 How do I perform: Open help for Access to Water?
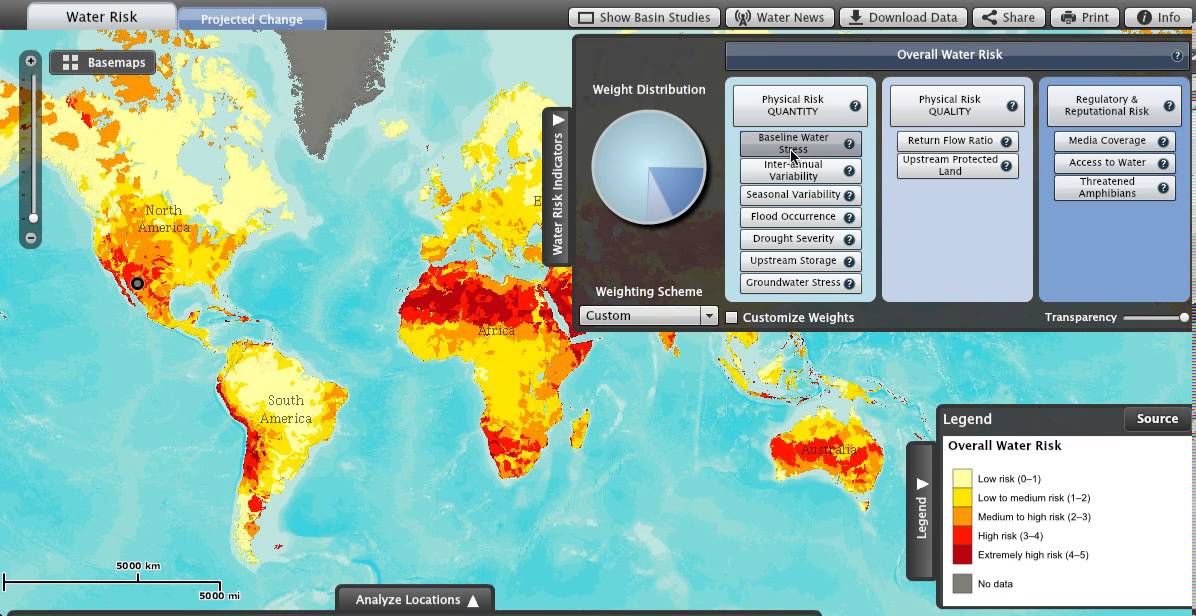point(1163,163)
